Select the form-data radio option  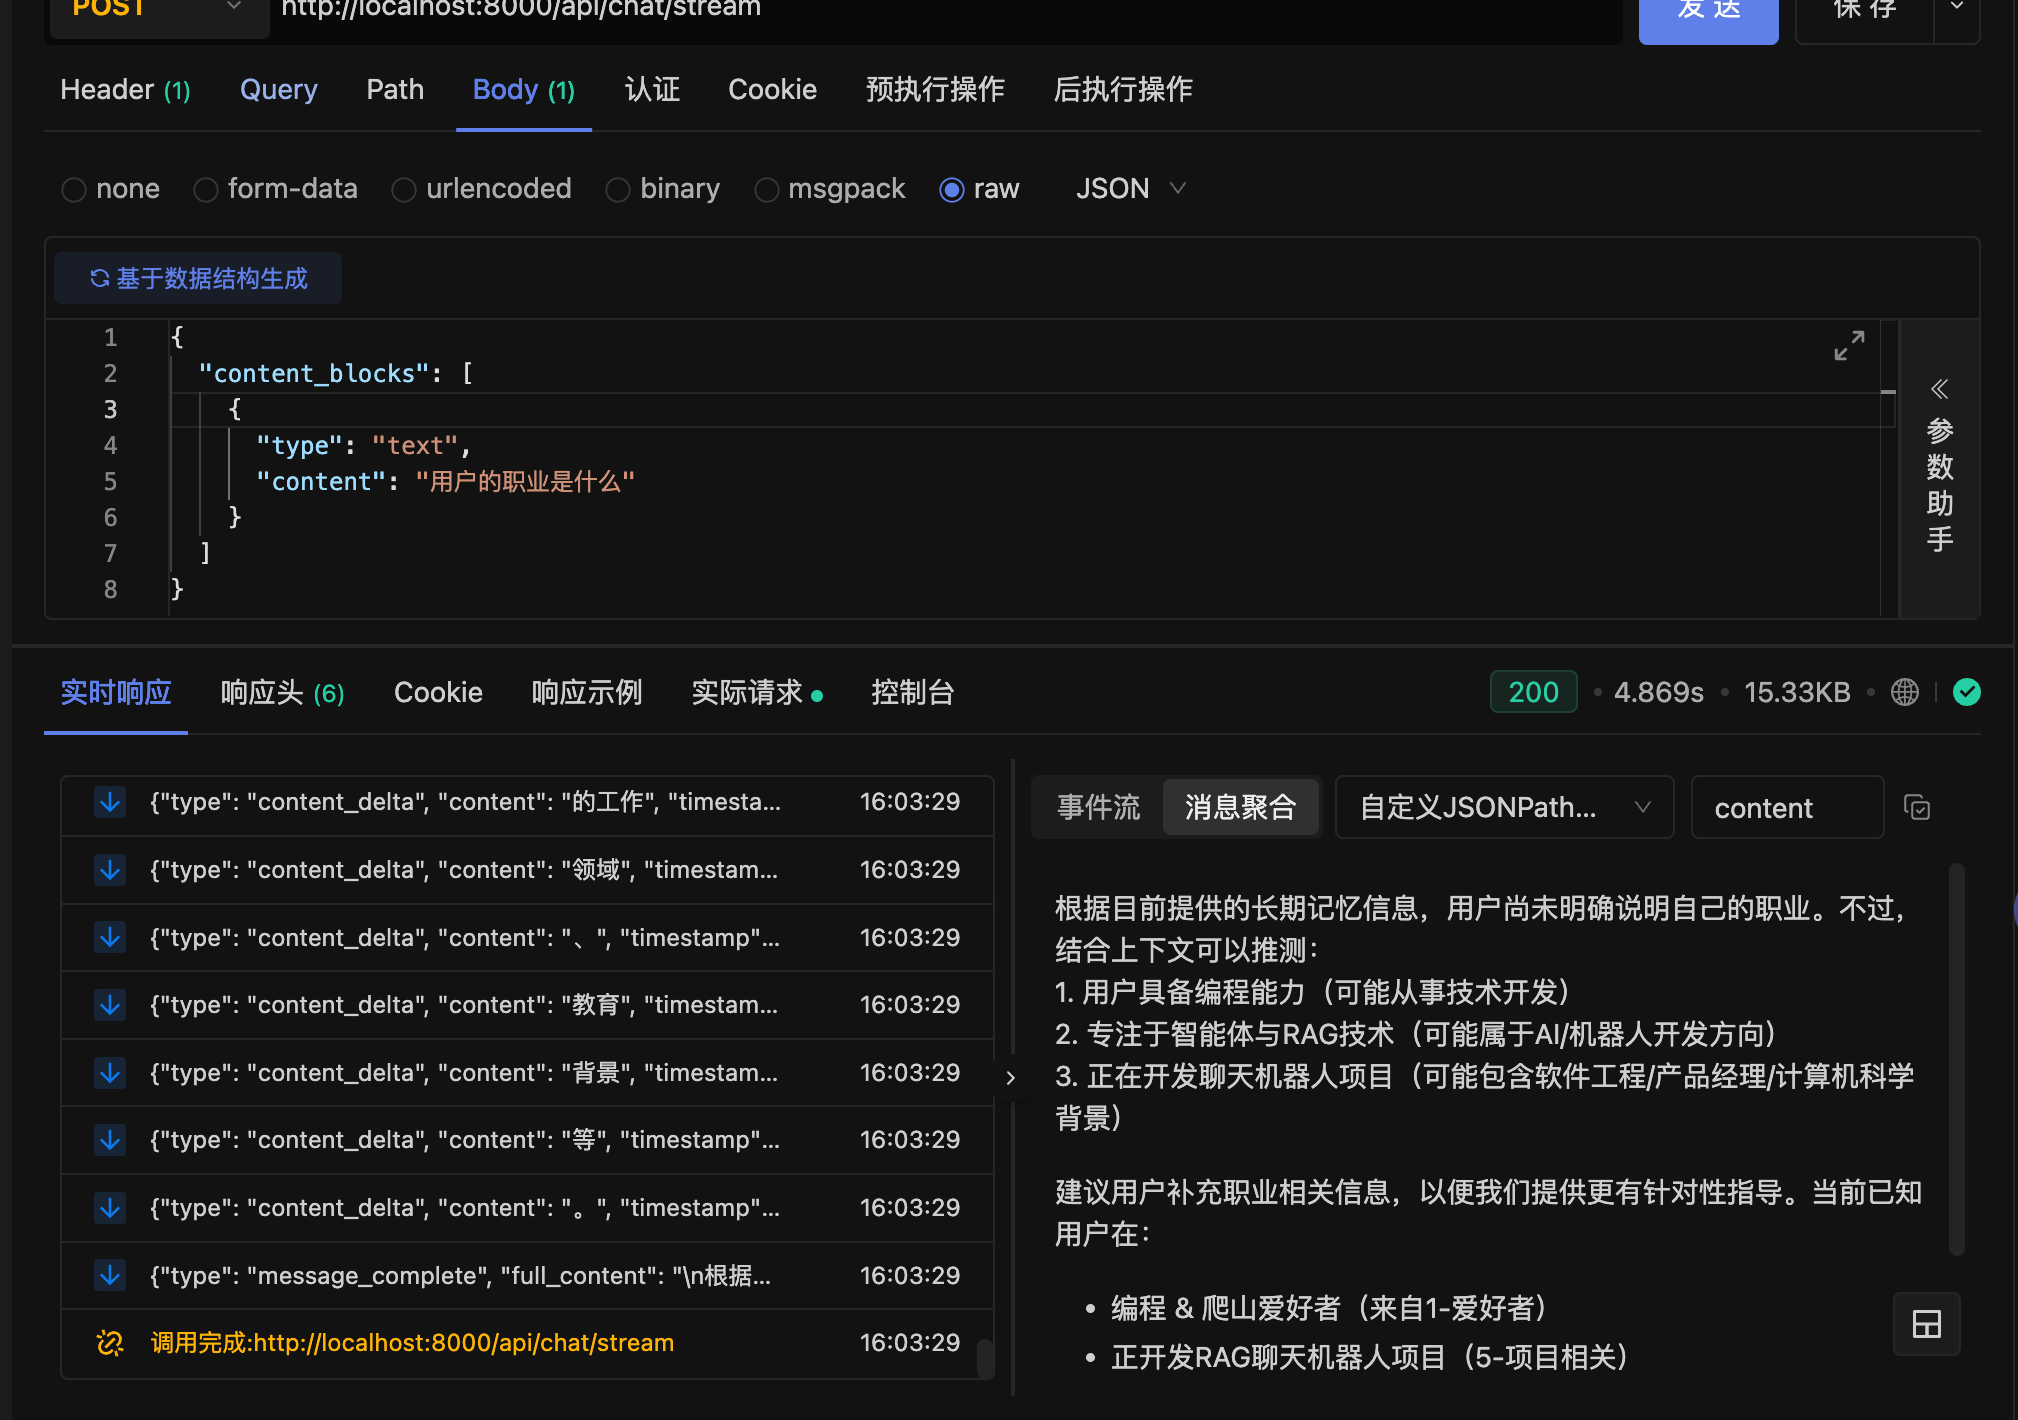tap(206, 189)
